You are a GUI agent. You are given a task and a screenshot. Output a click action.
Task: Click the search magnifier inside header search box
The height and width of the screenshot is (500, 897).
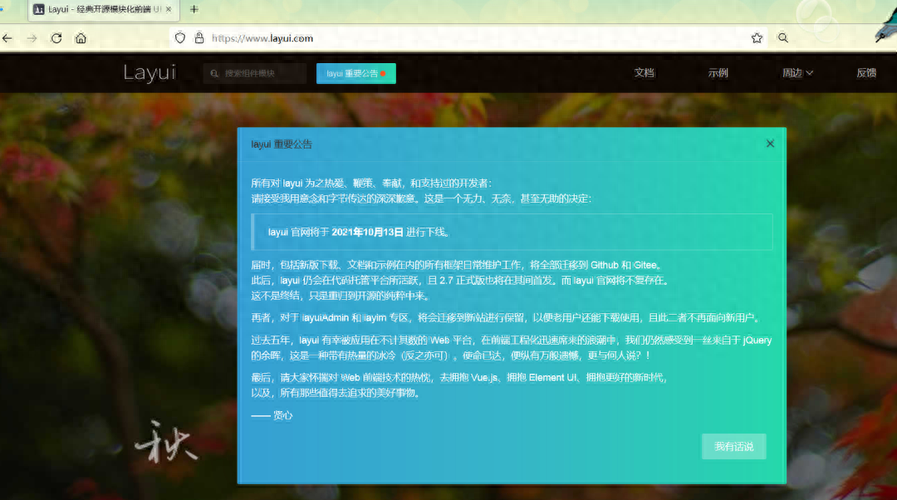point(215,73)
